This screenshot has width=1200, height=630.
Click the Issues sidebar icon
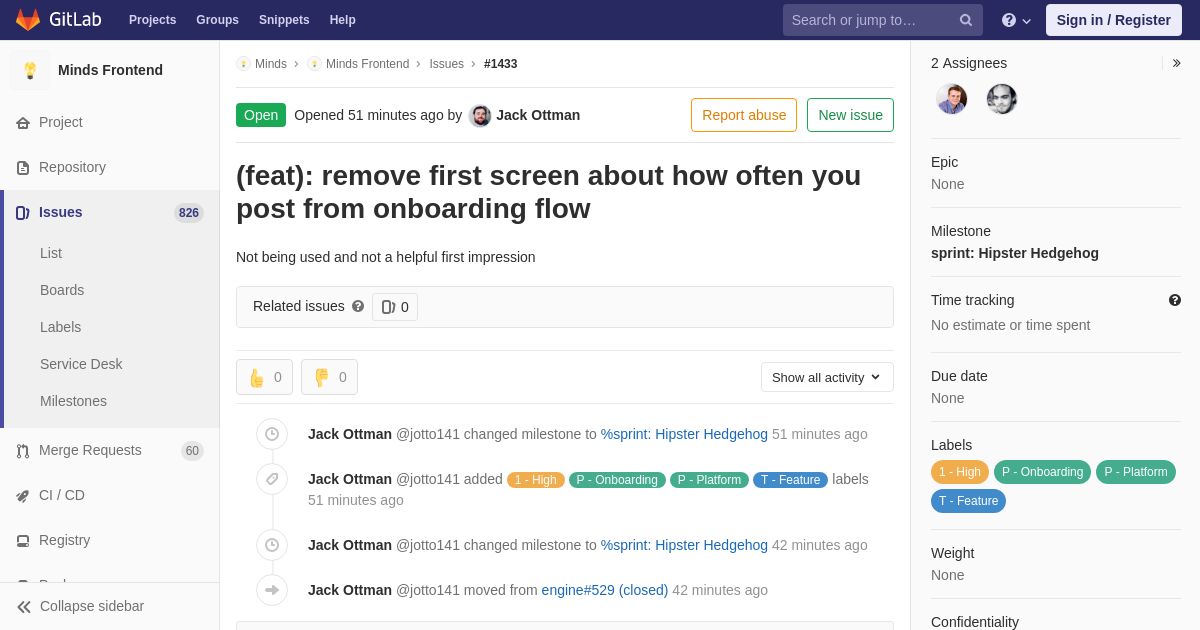23,212
